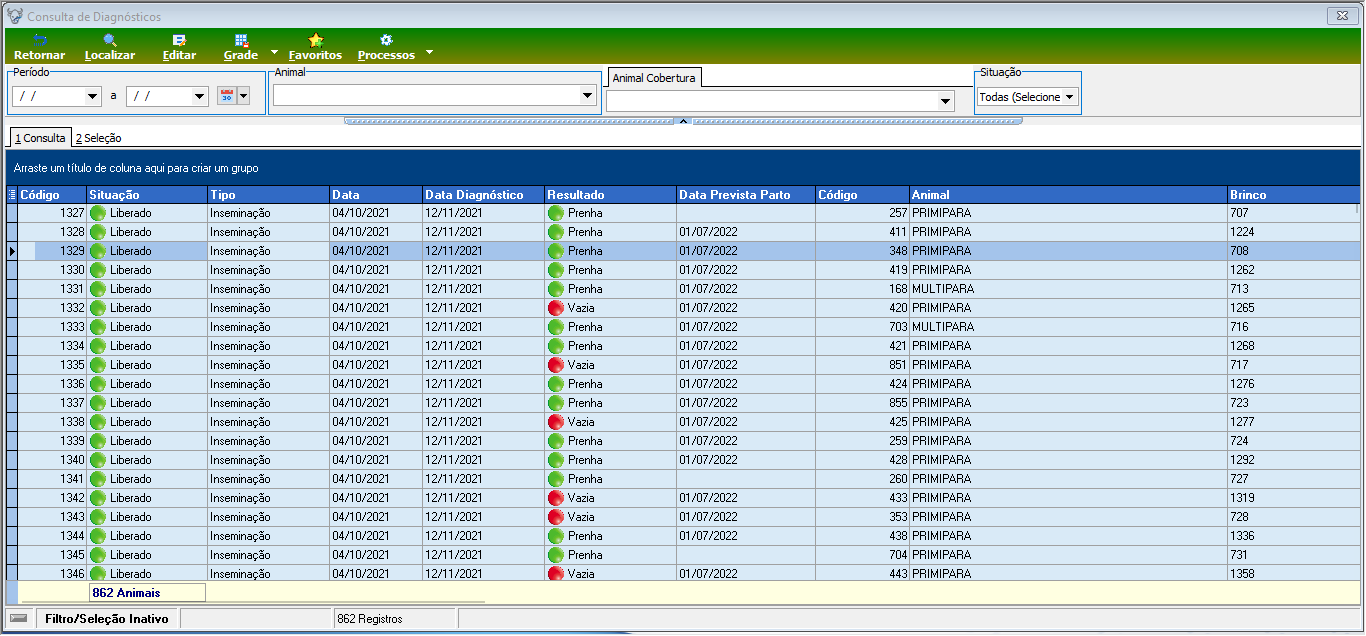Click Filtro/Seleção Inativo status entry
The height and width of the screenshot is (636, 1366).
[107, 619]
